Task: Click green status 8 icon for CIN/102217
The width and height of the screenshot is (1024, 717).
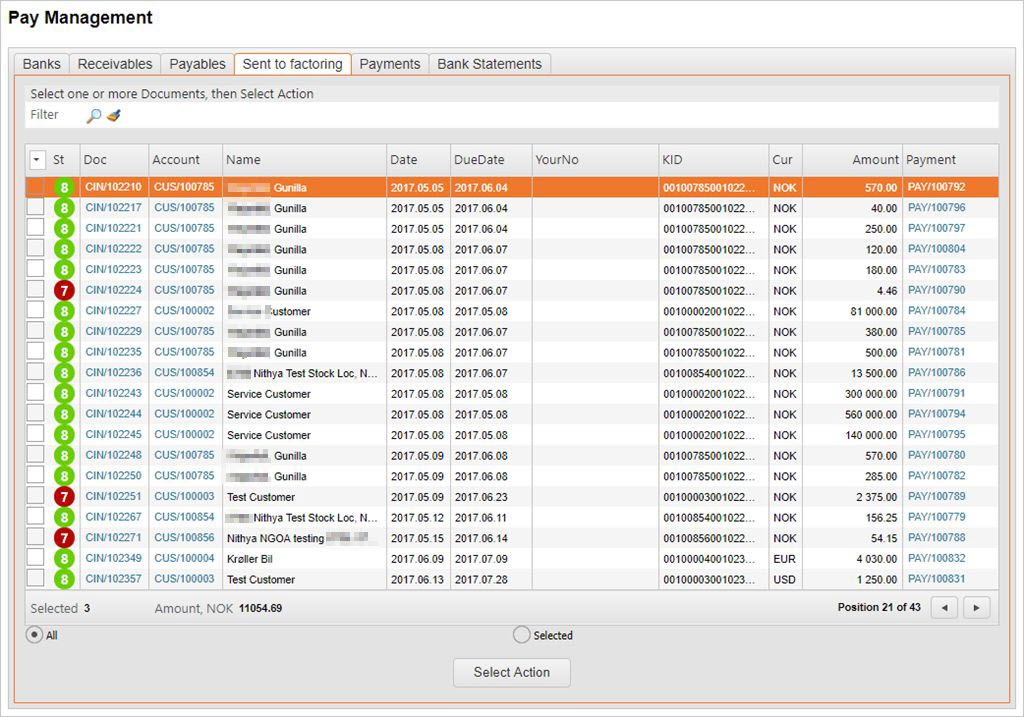Action: tap(64, 208)
